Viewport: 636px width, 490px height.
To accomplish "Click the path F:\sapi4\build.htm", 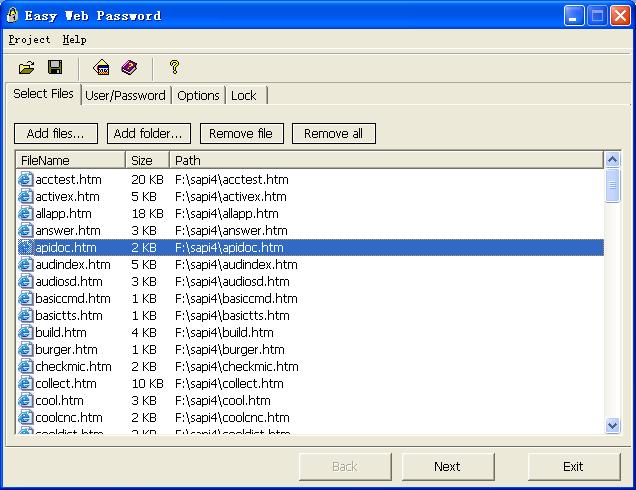I will [x=224, y=333].
